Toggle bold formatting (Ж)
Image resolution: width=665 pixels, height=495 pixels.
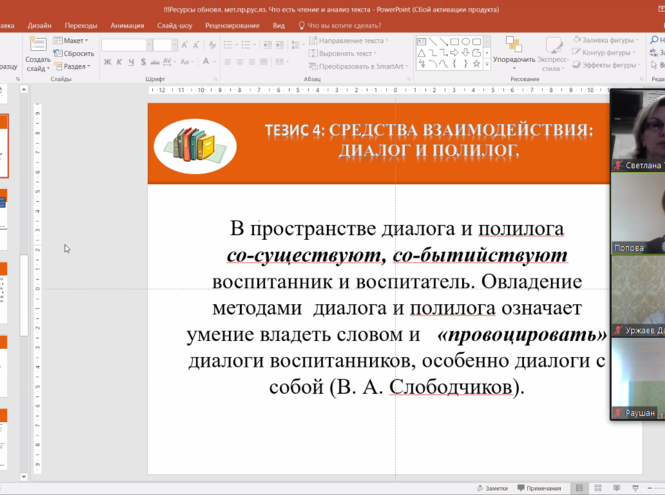pos(107,62)
